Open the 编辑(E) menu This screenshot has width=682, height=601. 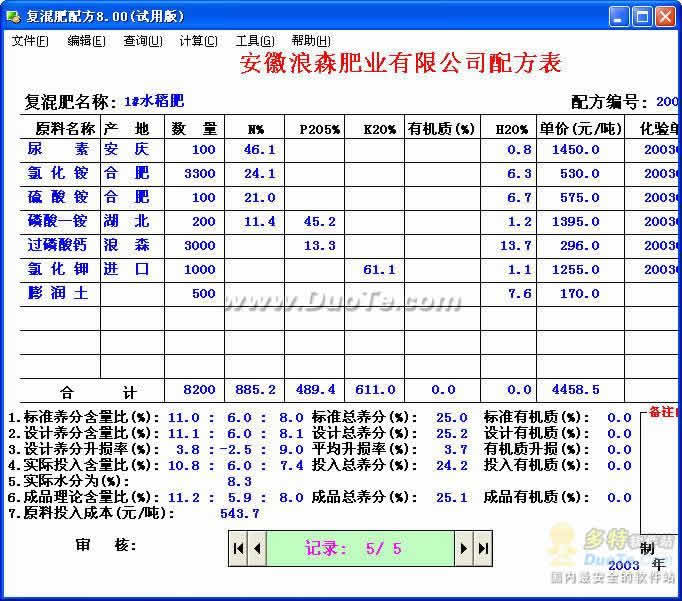pyautogui.click(x=86, y=41)
